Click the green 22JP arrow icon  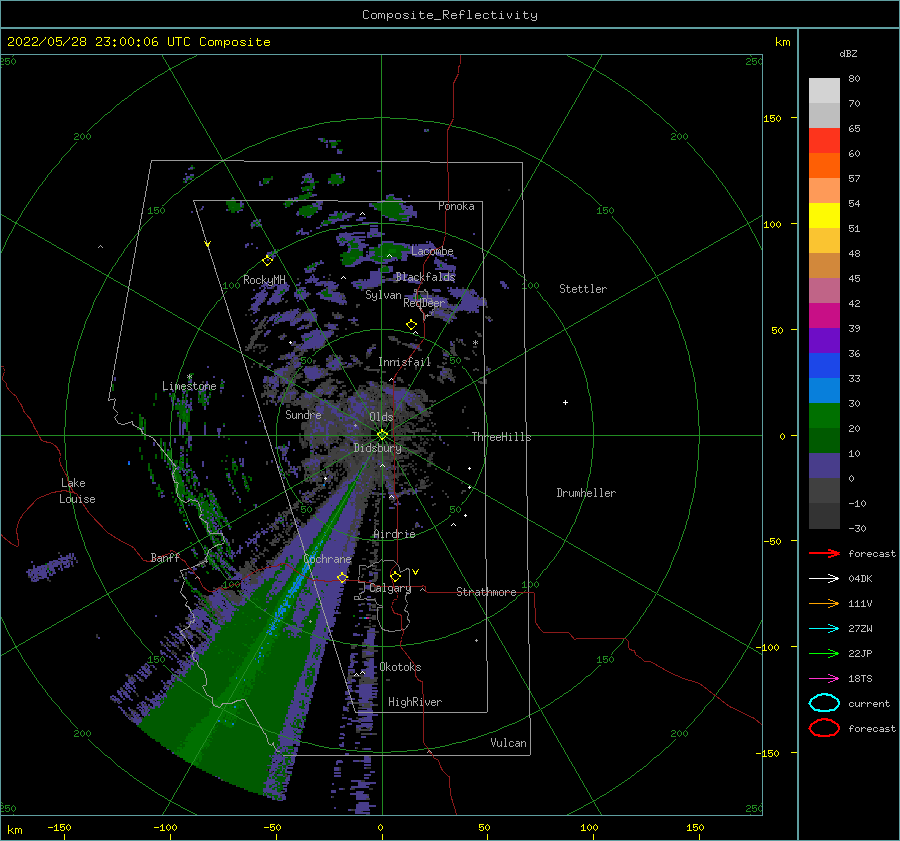824,653
